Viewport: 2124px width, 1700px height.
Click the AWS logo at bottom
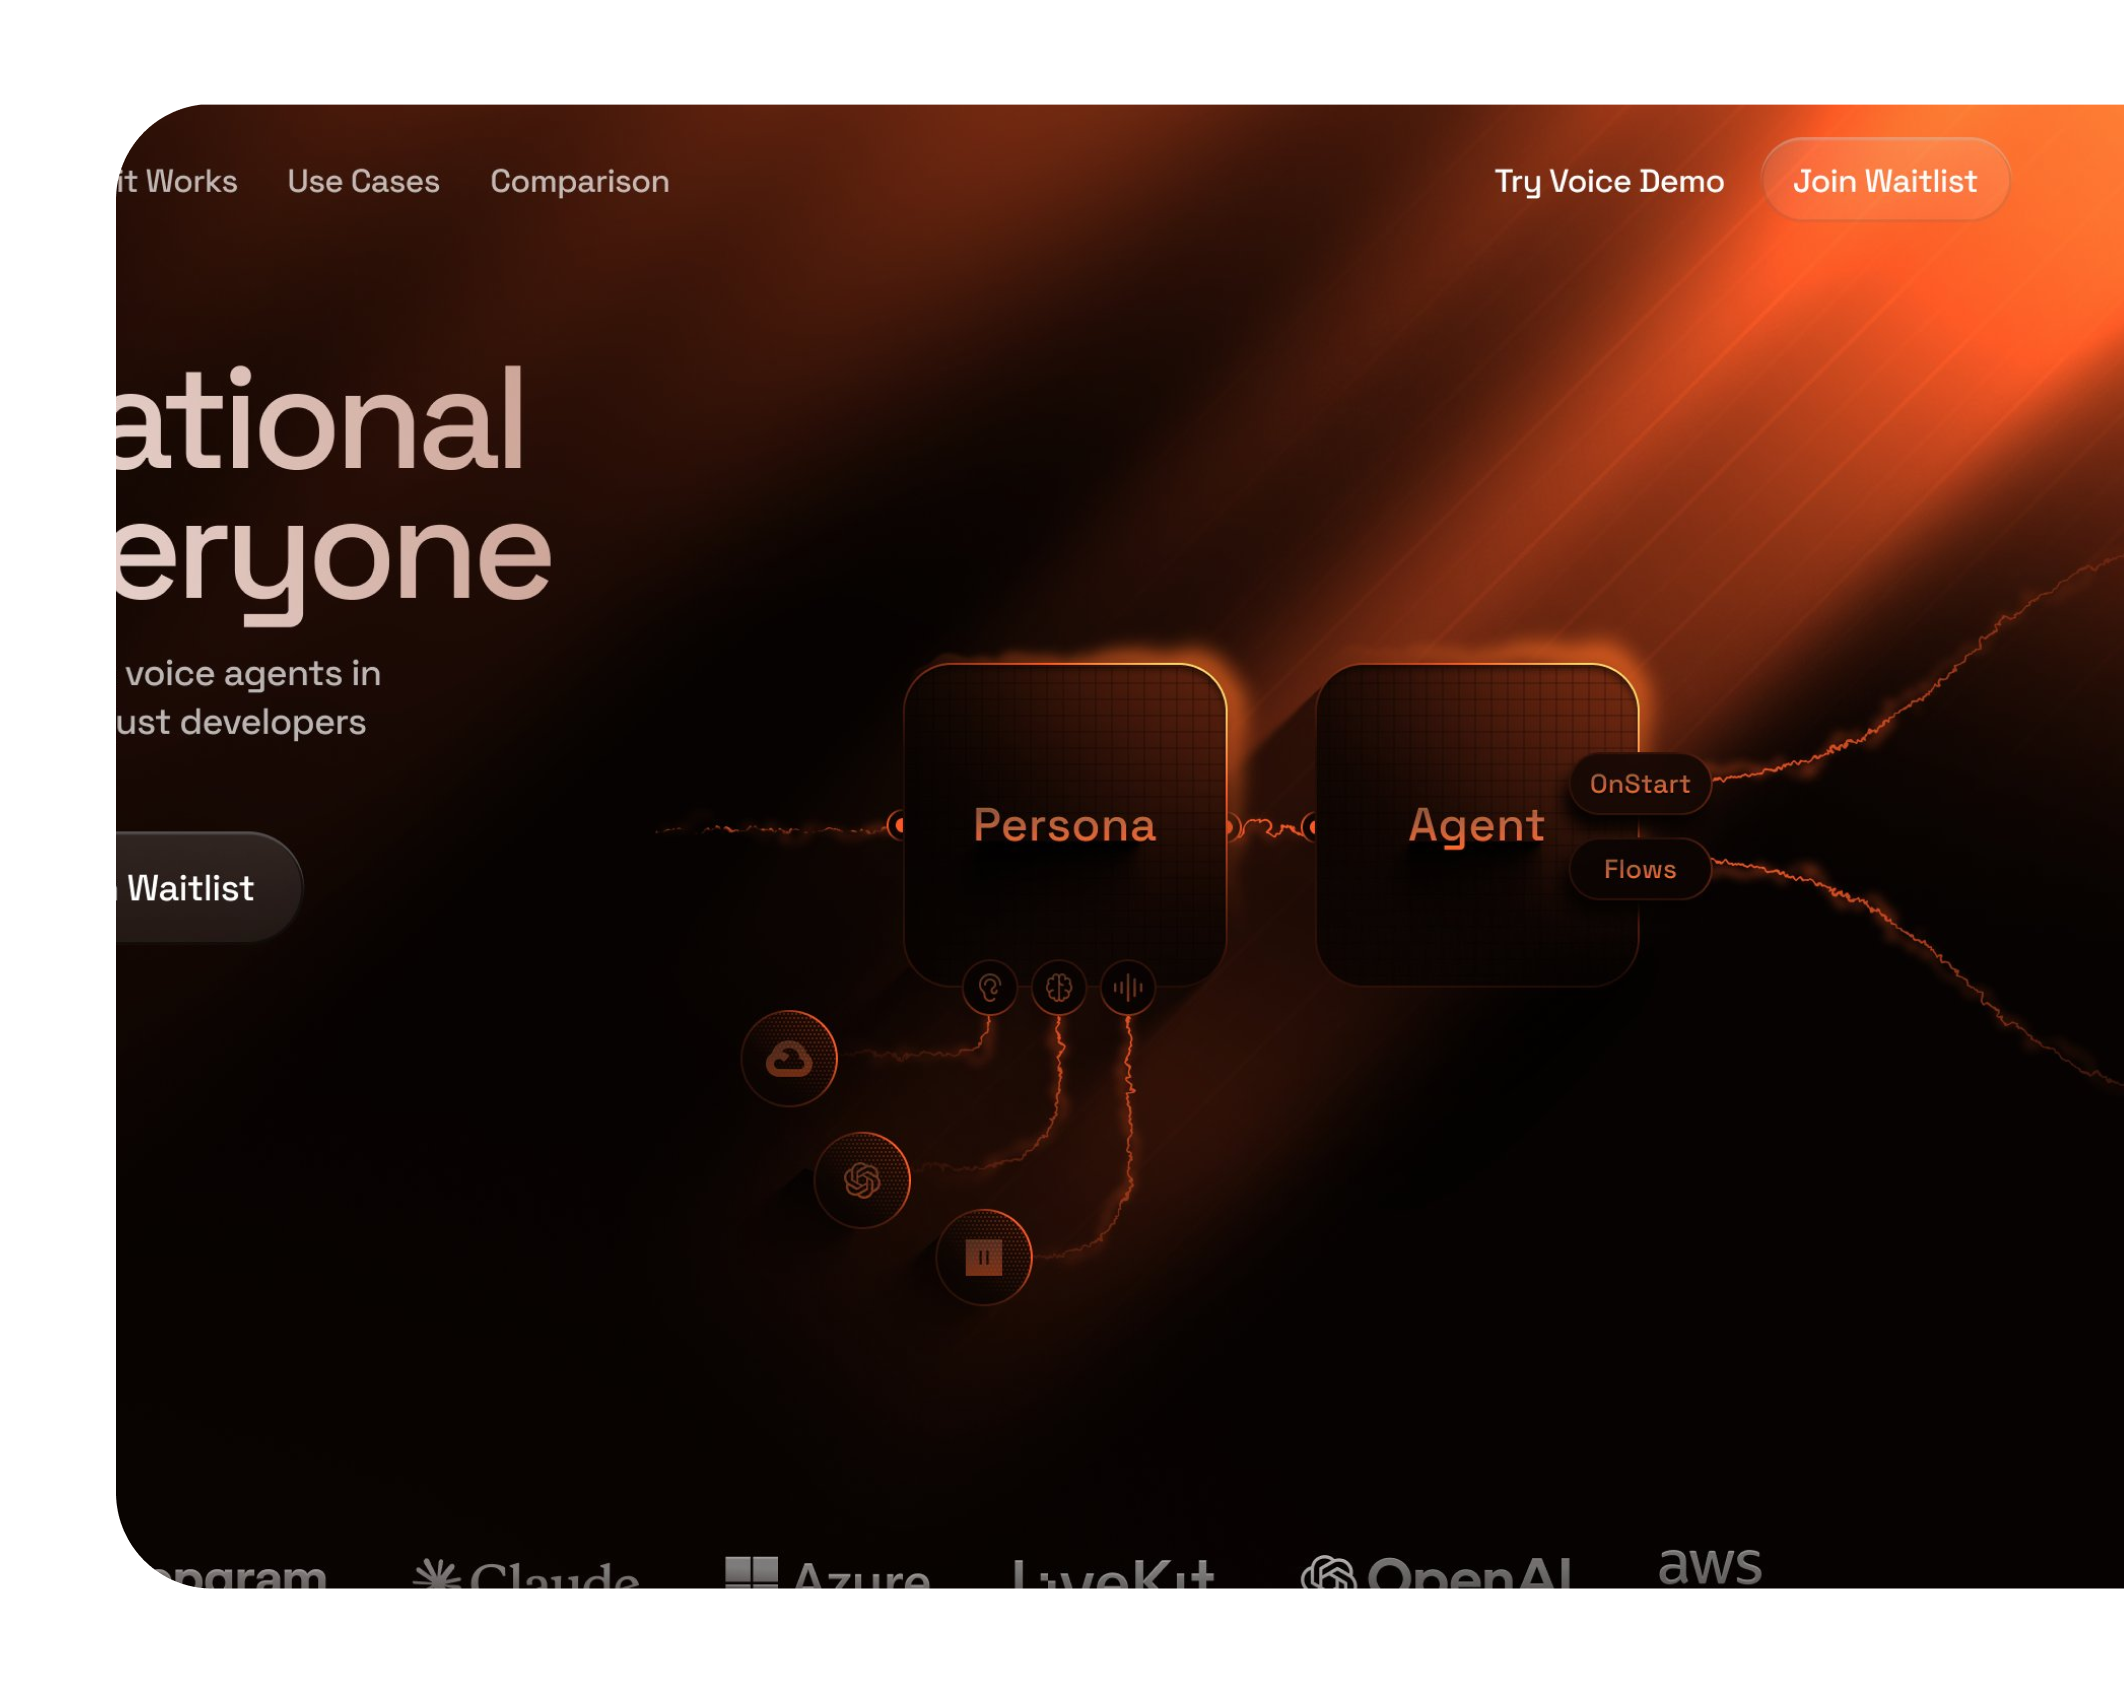tap(1709, 1566)
